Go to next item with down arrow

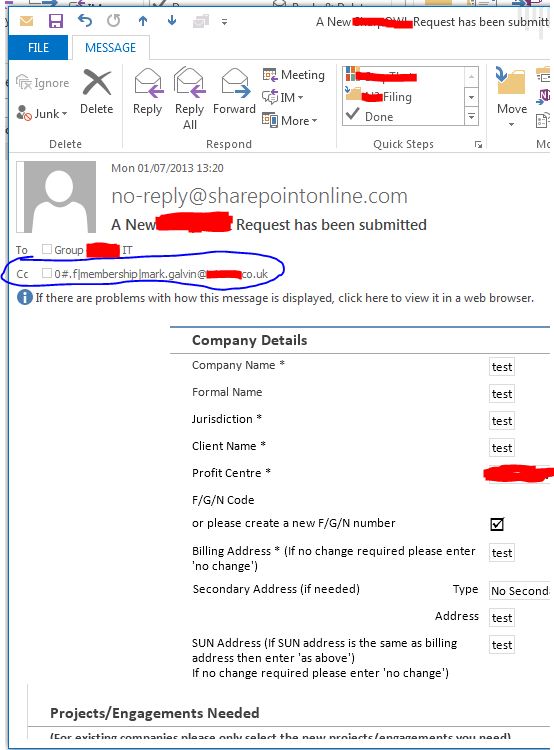(x=172, y=20)
